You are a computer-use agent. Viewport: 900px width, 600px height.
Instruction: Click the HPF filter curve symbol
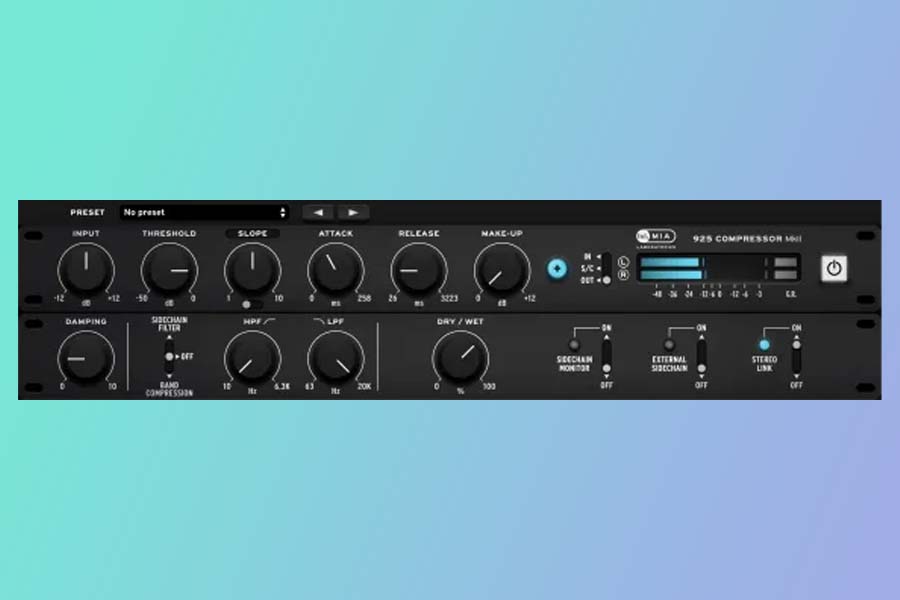(x=268, y=322)
